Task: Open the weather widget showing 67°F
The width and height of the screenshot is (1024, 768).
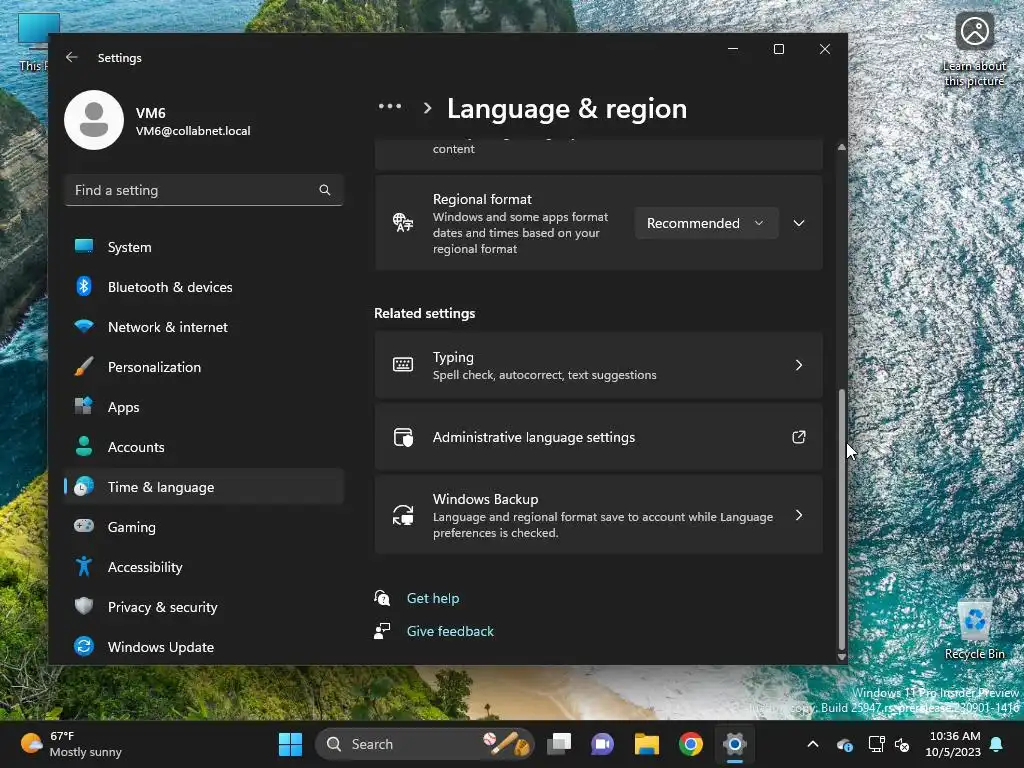Action: pos(71,744)
